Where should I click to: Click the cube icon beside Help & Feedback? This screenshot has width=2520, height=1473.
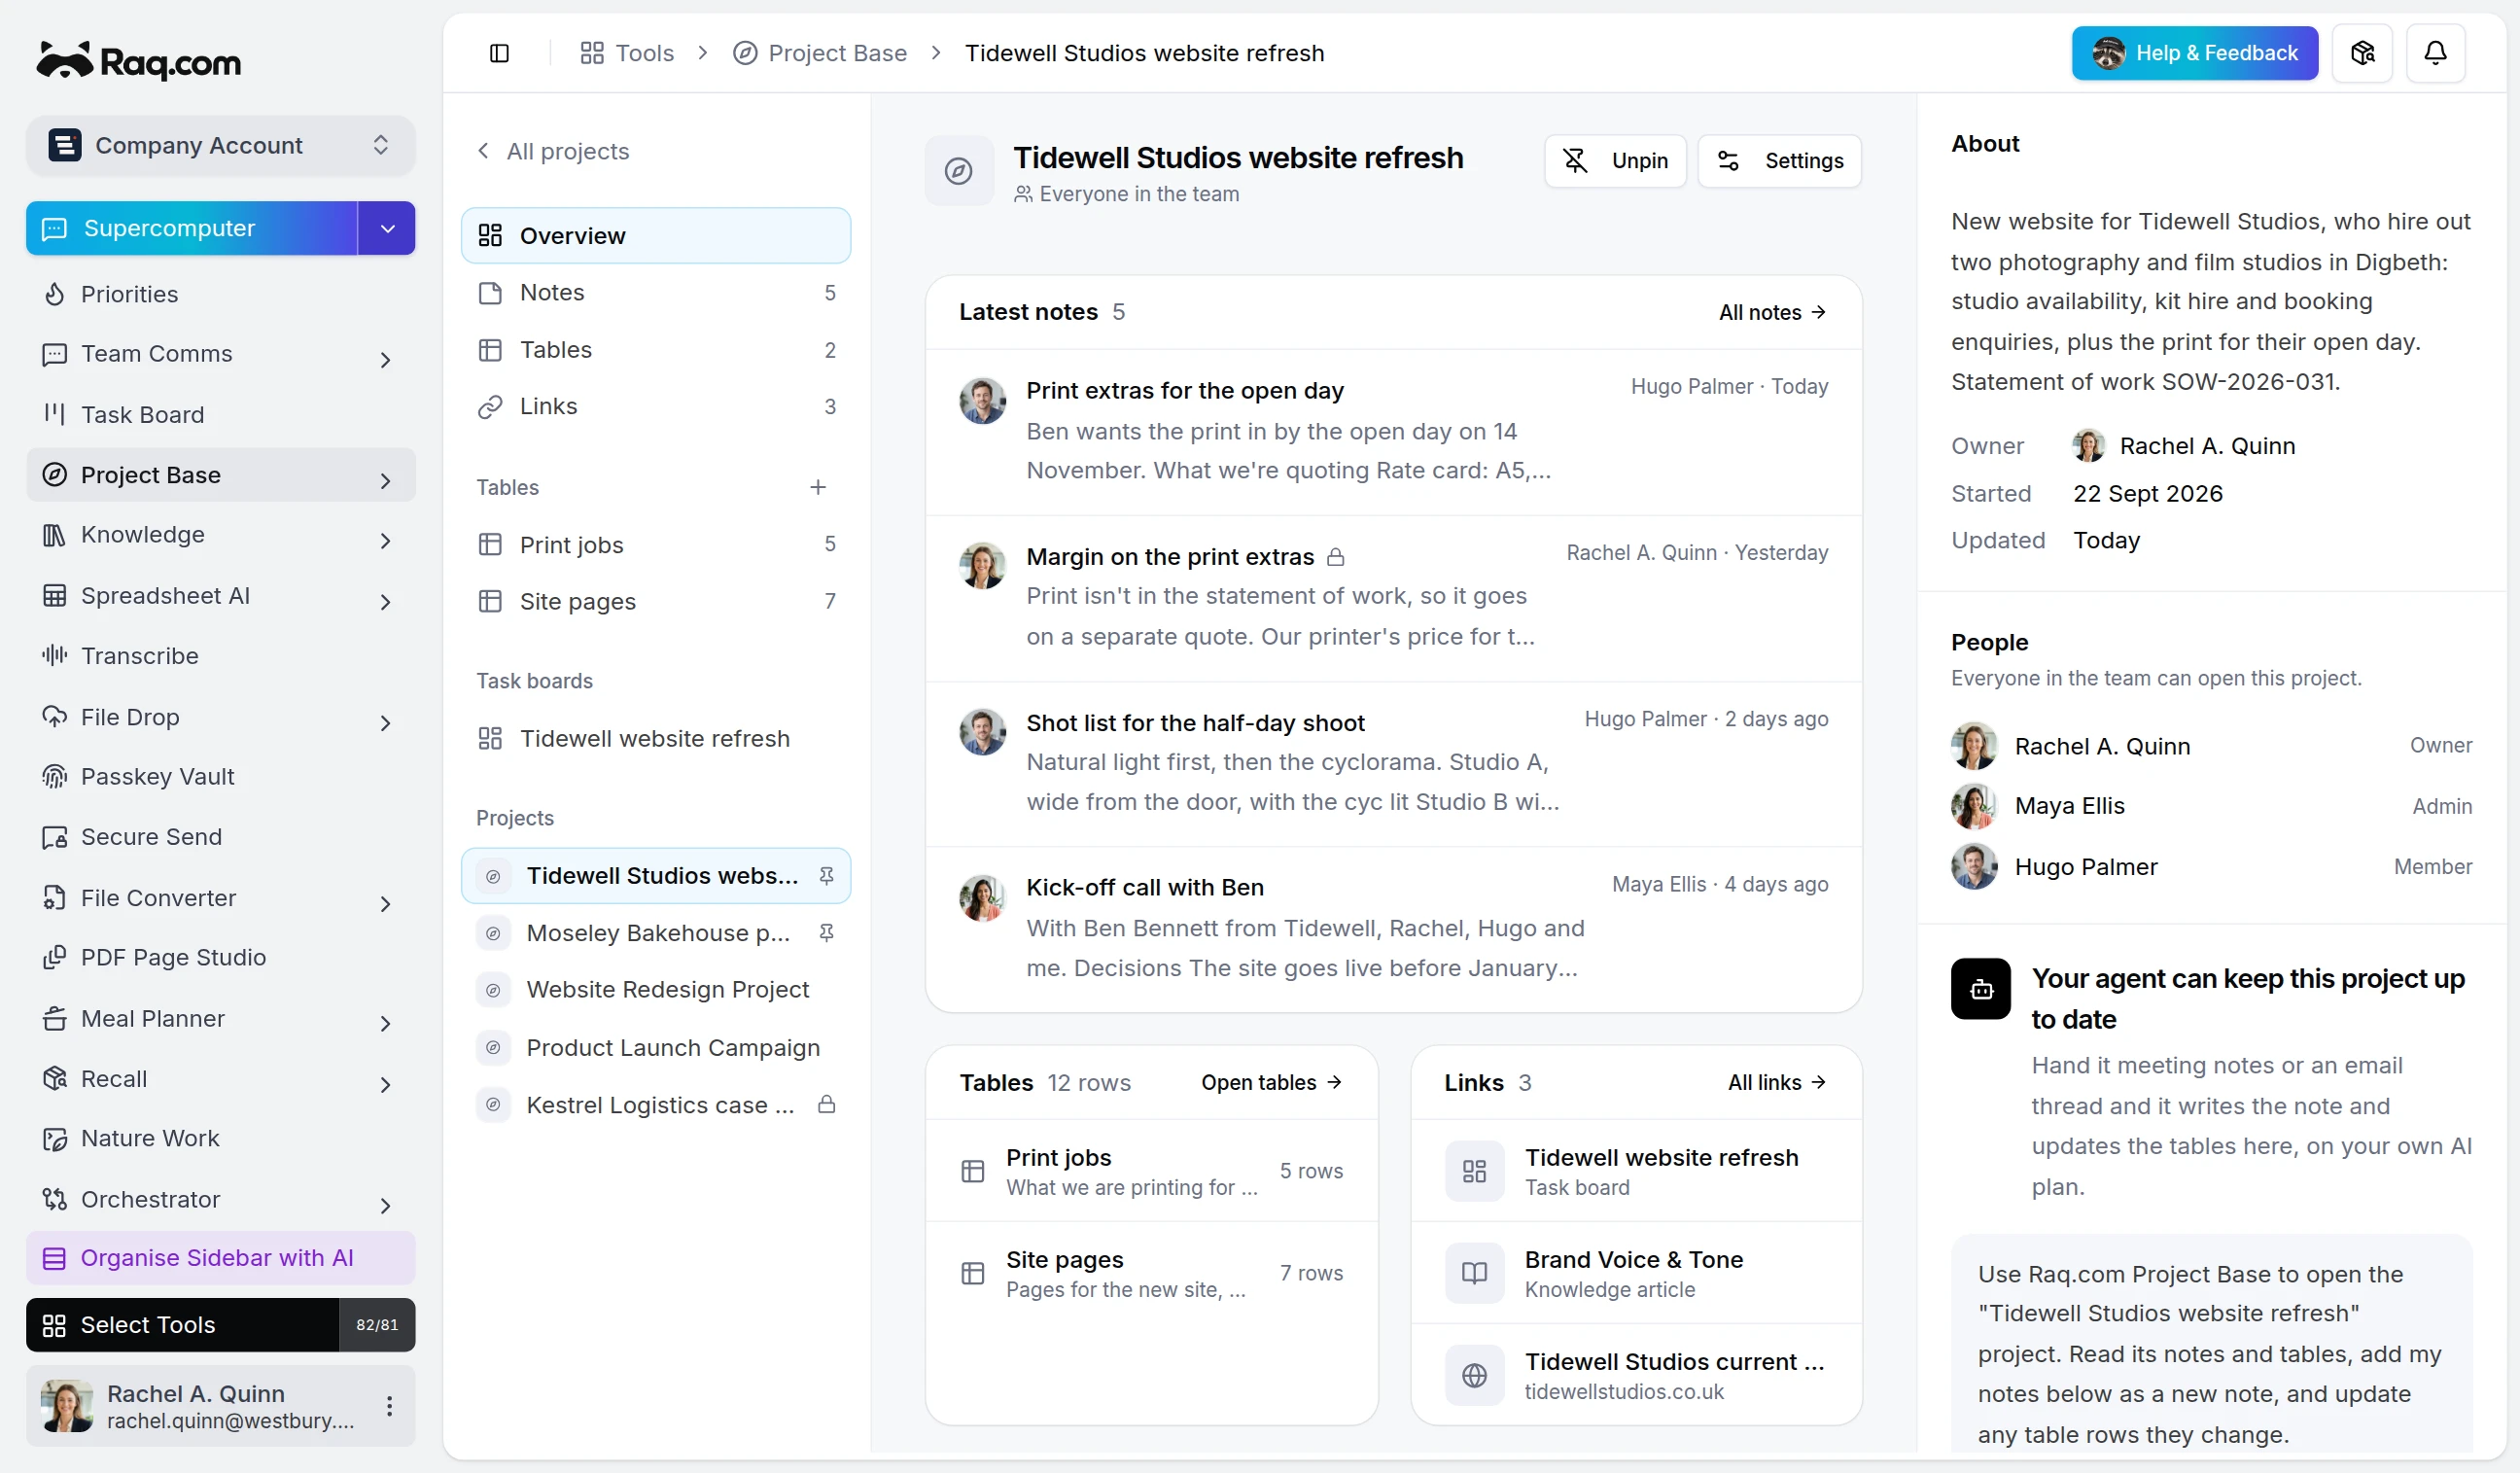click(x=2362, y=53)
